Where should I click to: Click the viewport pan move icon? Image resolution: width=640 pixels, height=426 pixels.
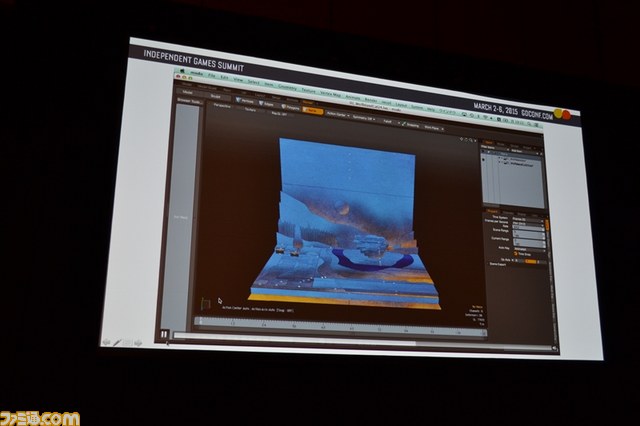click(x=462, y=139)
